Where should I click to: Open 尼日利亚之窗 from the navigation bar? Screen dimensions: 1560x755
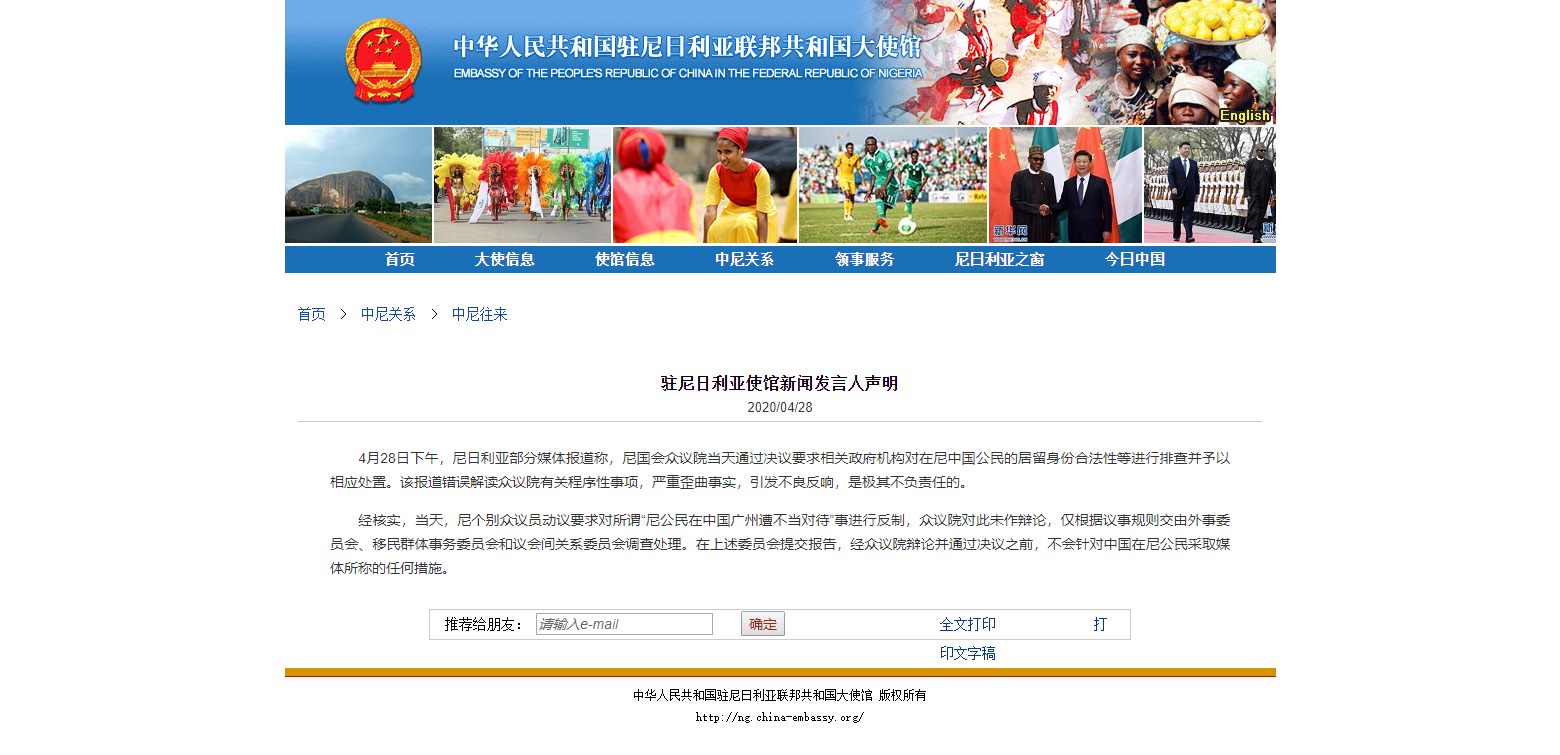pyautogui.click(x=999, y=260)
